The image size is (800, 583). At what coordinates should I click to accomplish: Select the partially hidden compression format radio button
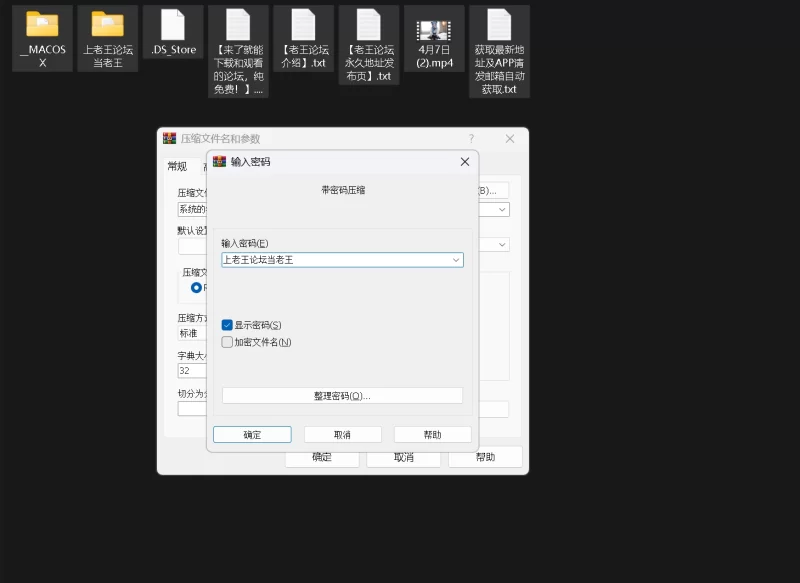(x=196, y=287)
